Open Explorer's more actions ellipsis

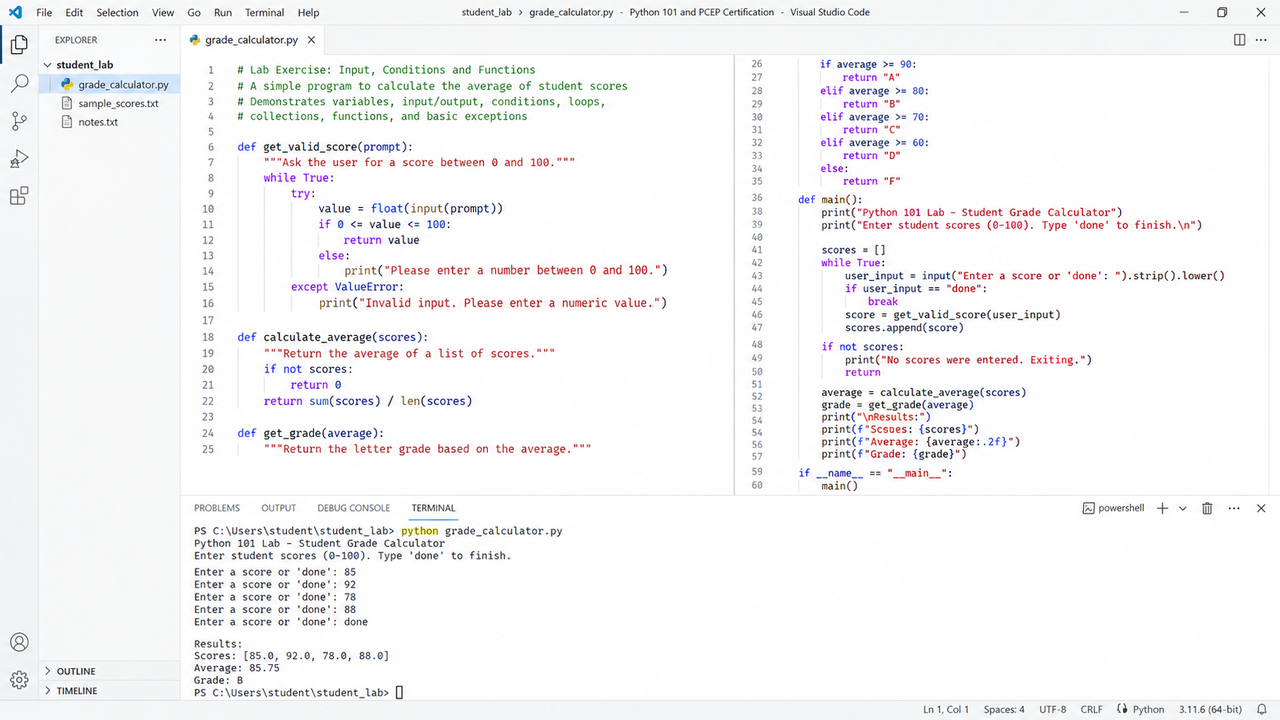pyautogui.click(x=161, y=40)
